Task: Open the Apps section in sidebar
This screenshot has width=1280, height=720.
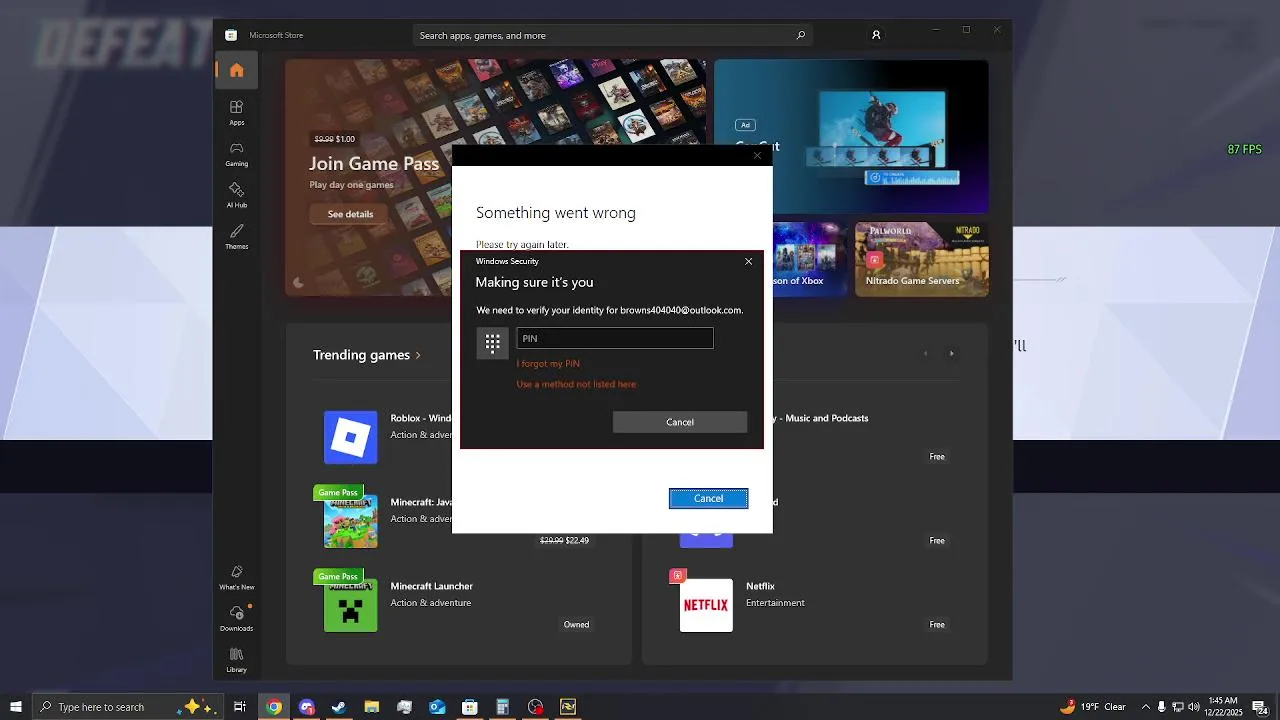Action: coord(236,112)
